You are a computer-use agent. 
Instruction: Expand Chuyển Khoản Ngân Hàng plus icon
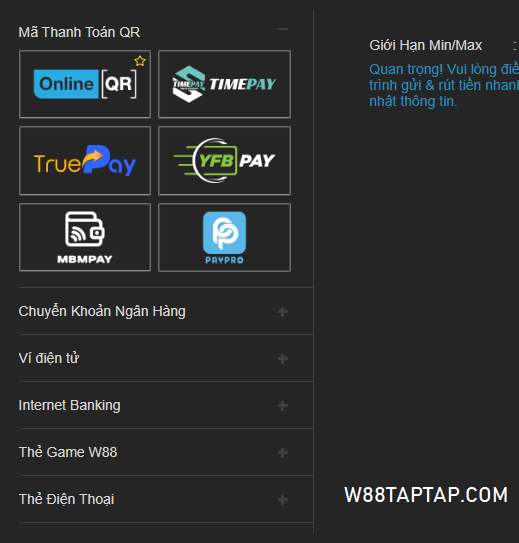(283, 312)
